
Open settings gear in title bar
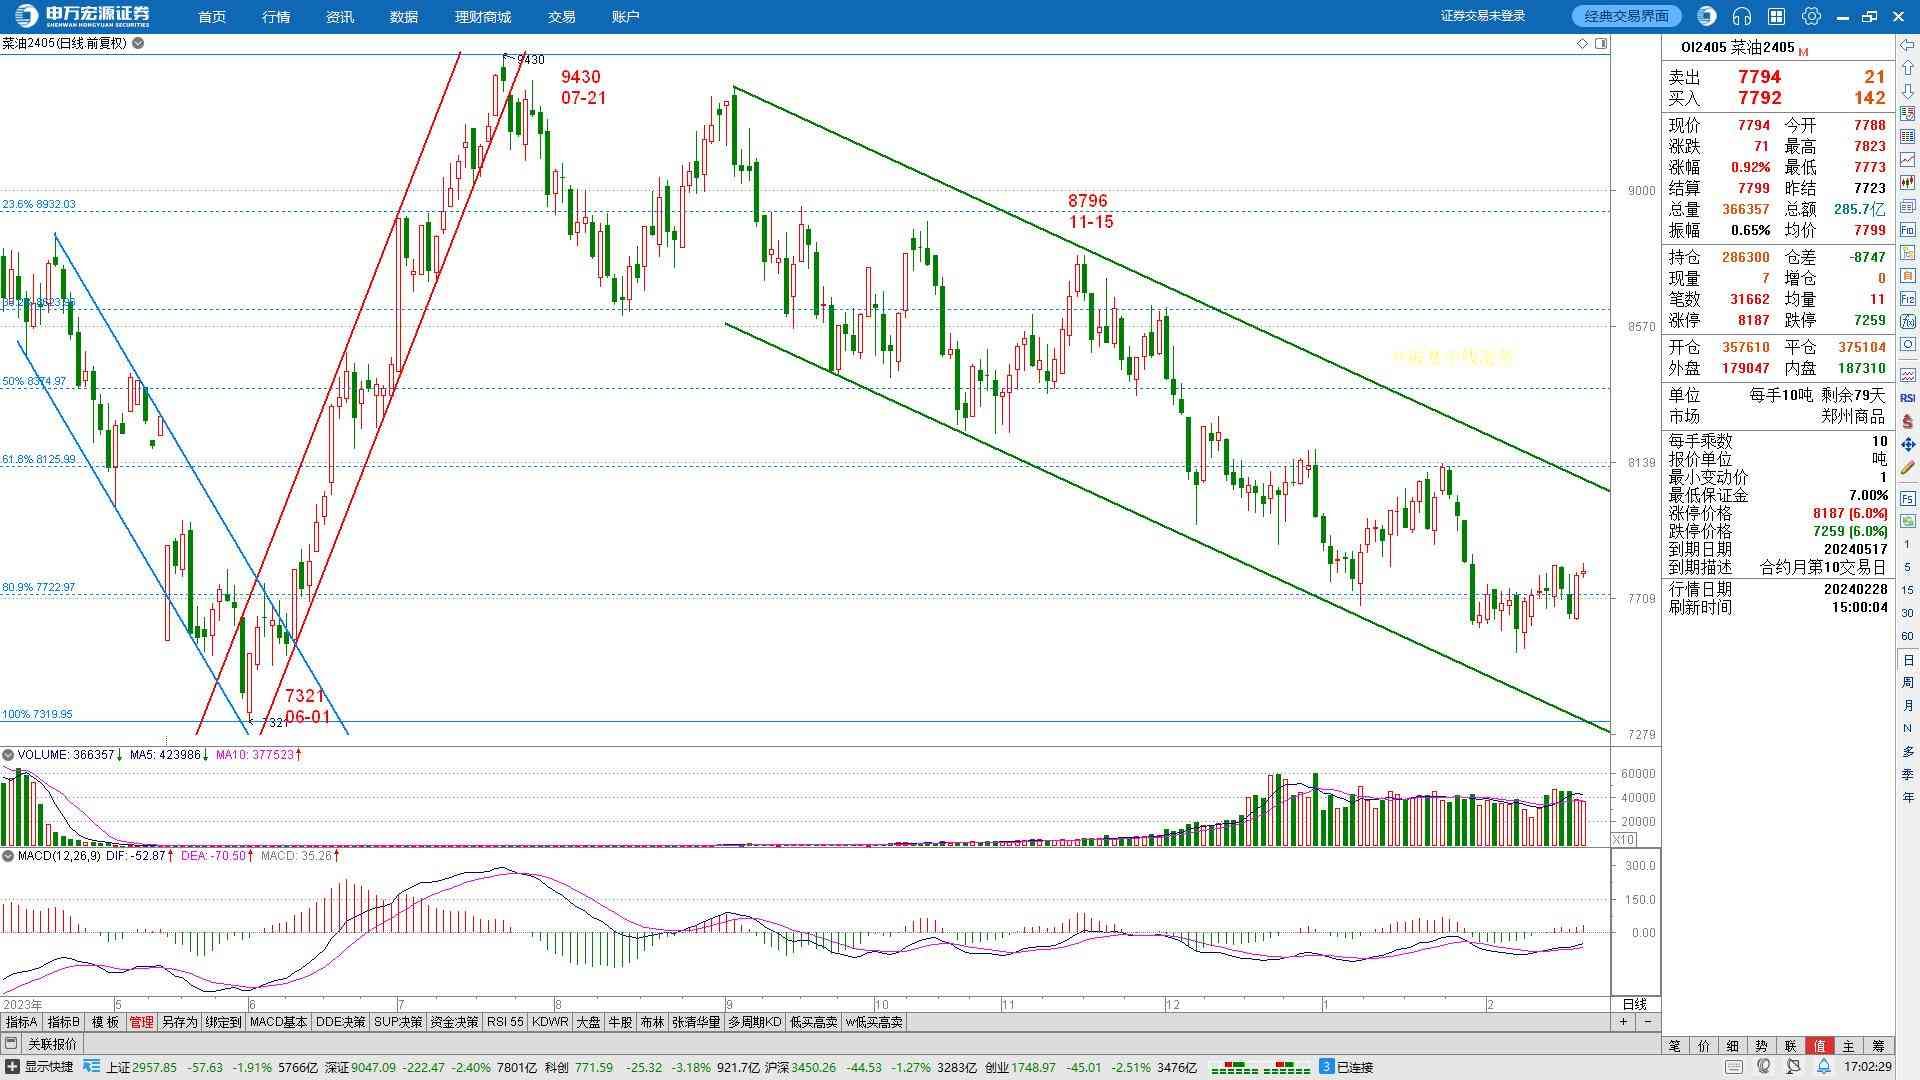click(1811, 16)
